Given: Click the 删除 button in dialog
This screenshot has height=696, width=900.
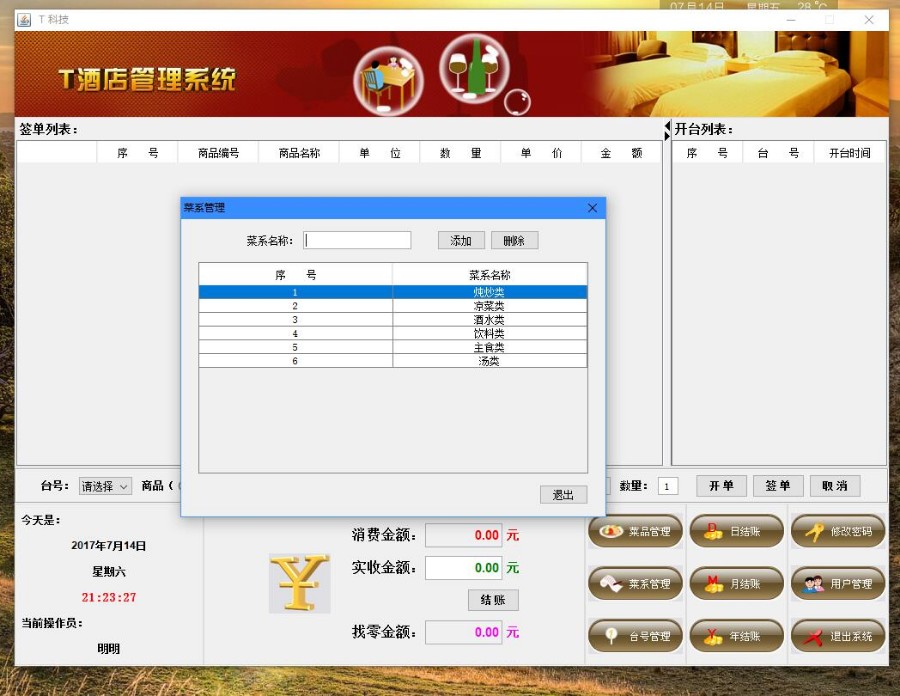Looking at the screenshot, I should click(514, 240).
